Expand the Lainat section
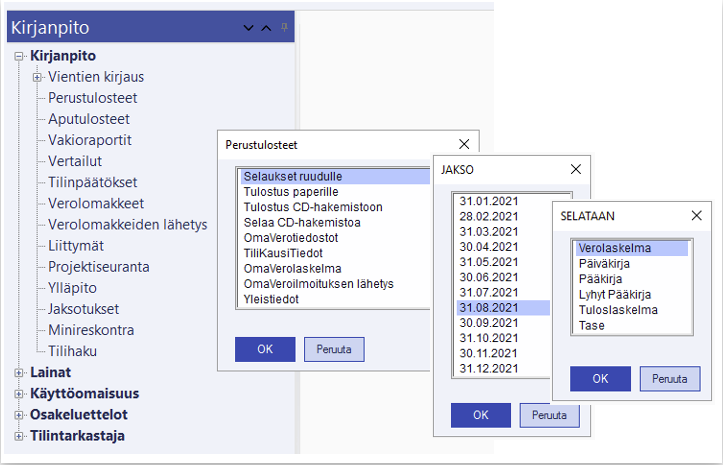Screen dimensions: 723x465 point(19,373)
